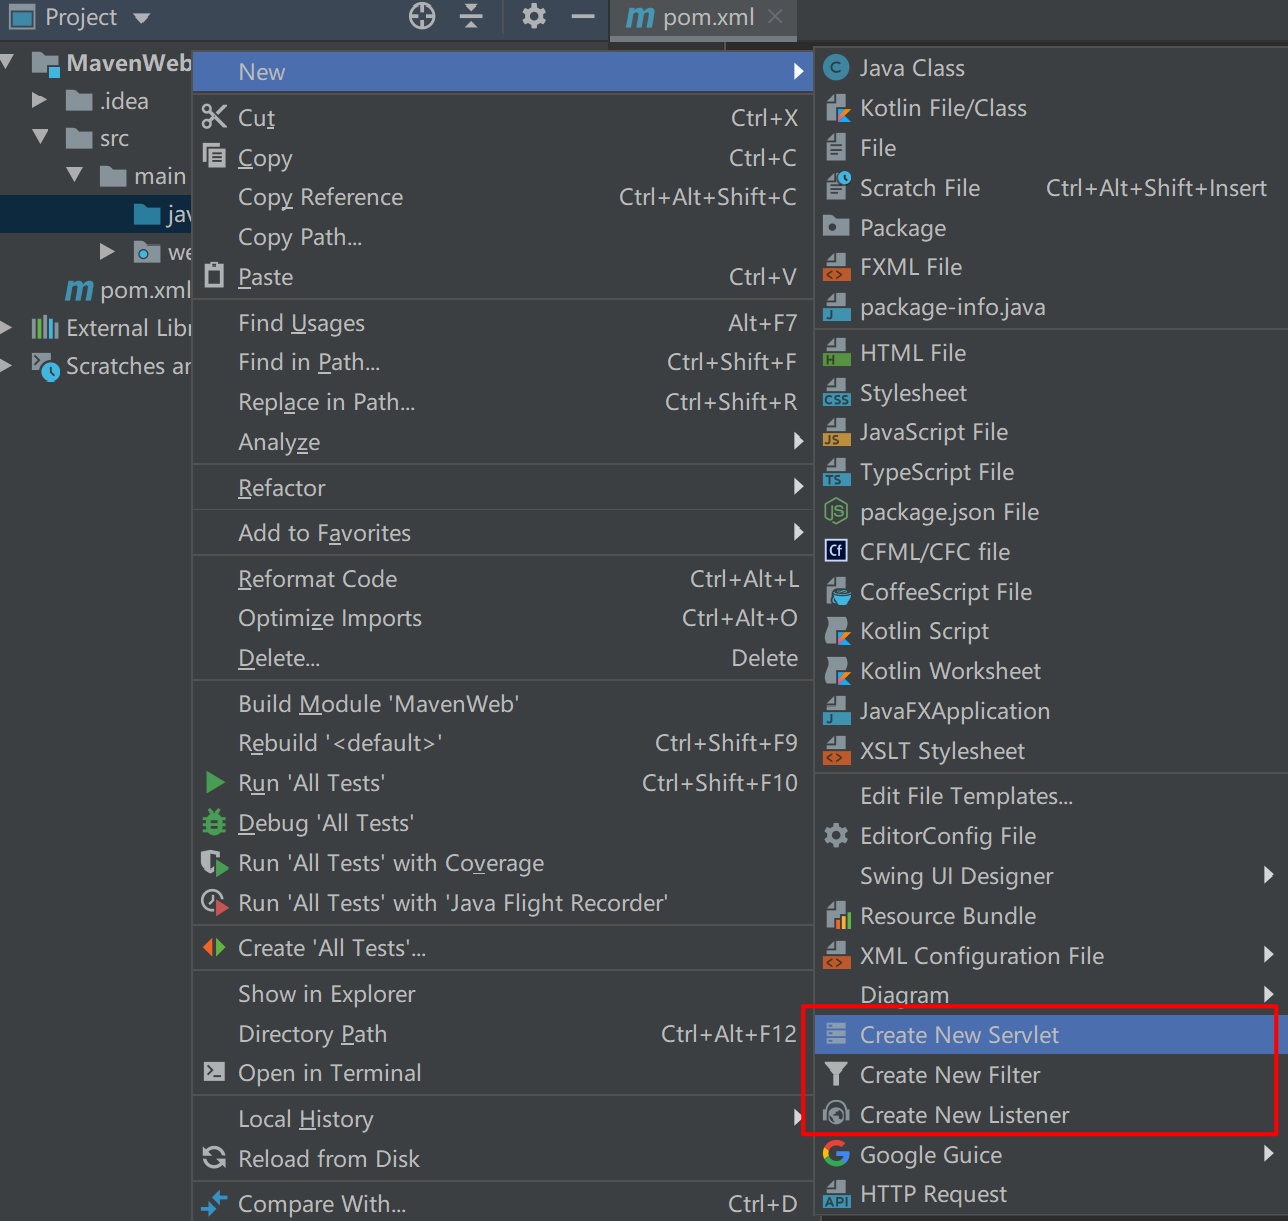The width and height of the screenshot is (1288, 1221).
Task: Collapse the src folder arrow
Action: click(x=40, y=136)
